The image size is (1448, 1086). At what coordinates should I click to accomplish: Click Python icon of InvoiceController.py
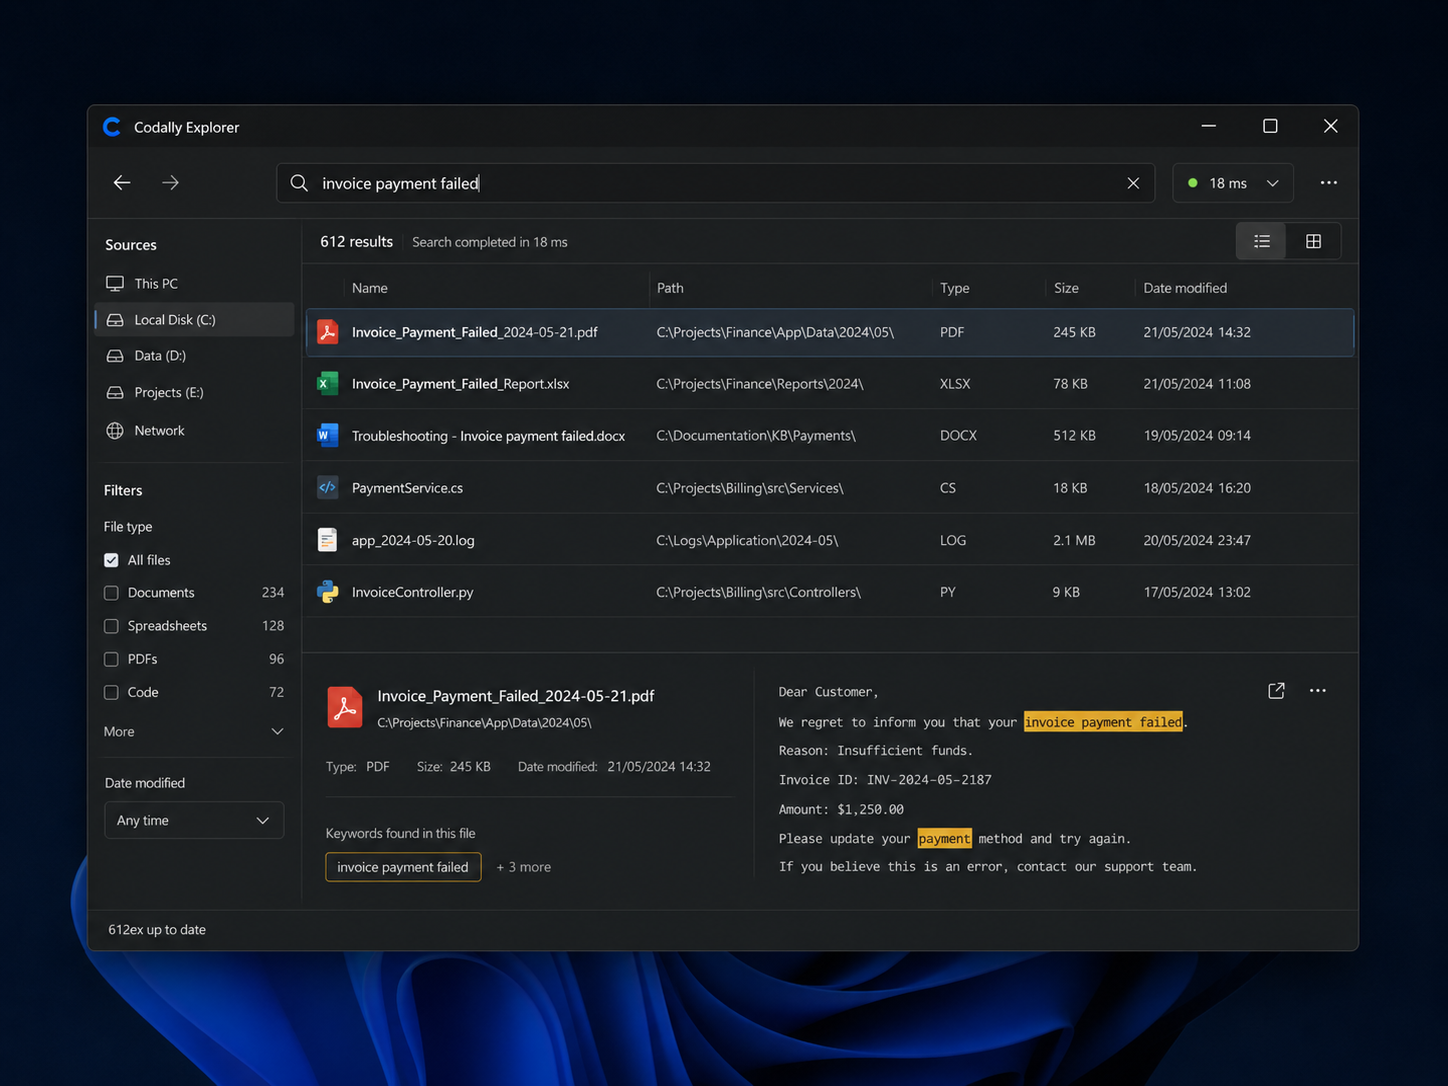click(327, 592)
